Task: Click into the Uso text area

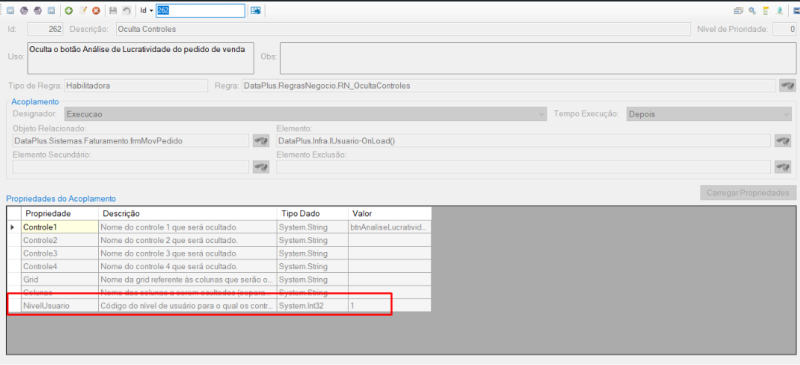Action: click(x=140, y=58)
